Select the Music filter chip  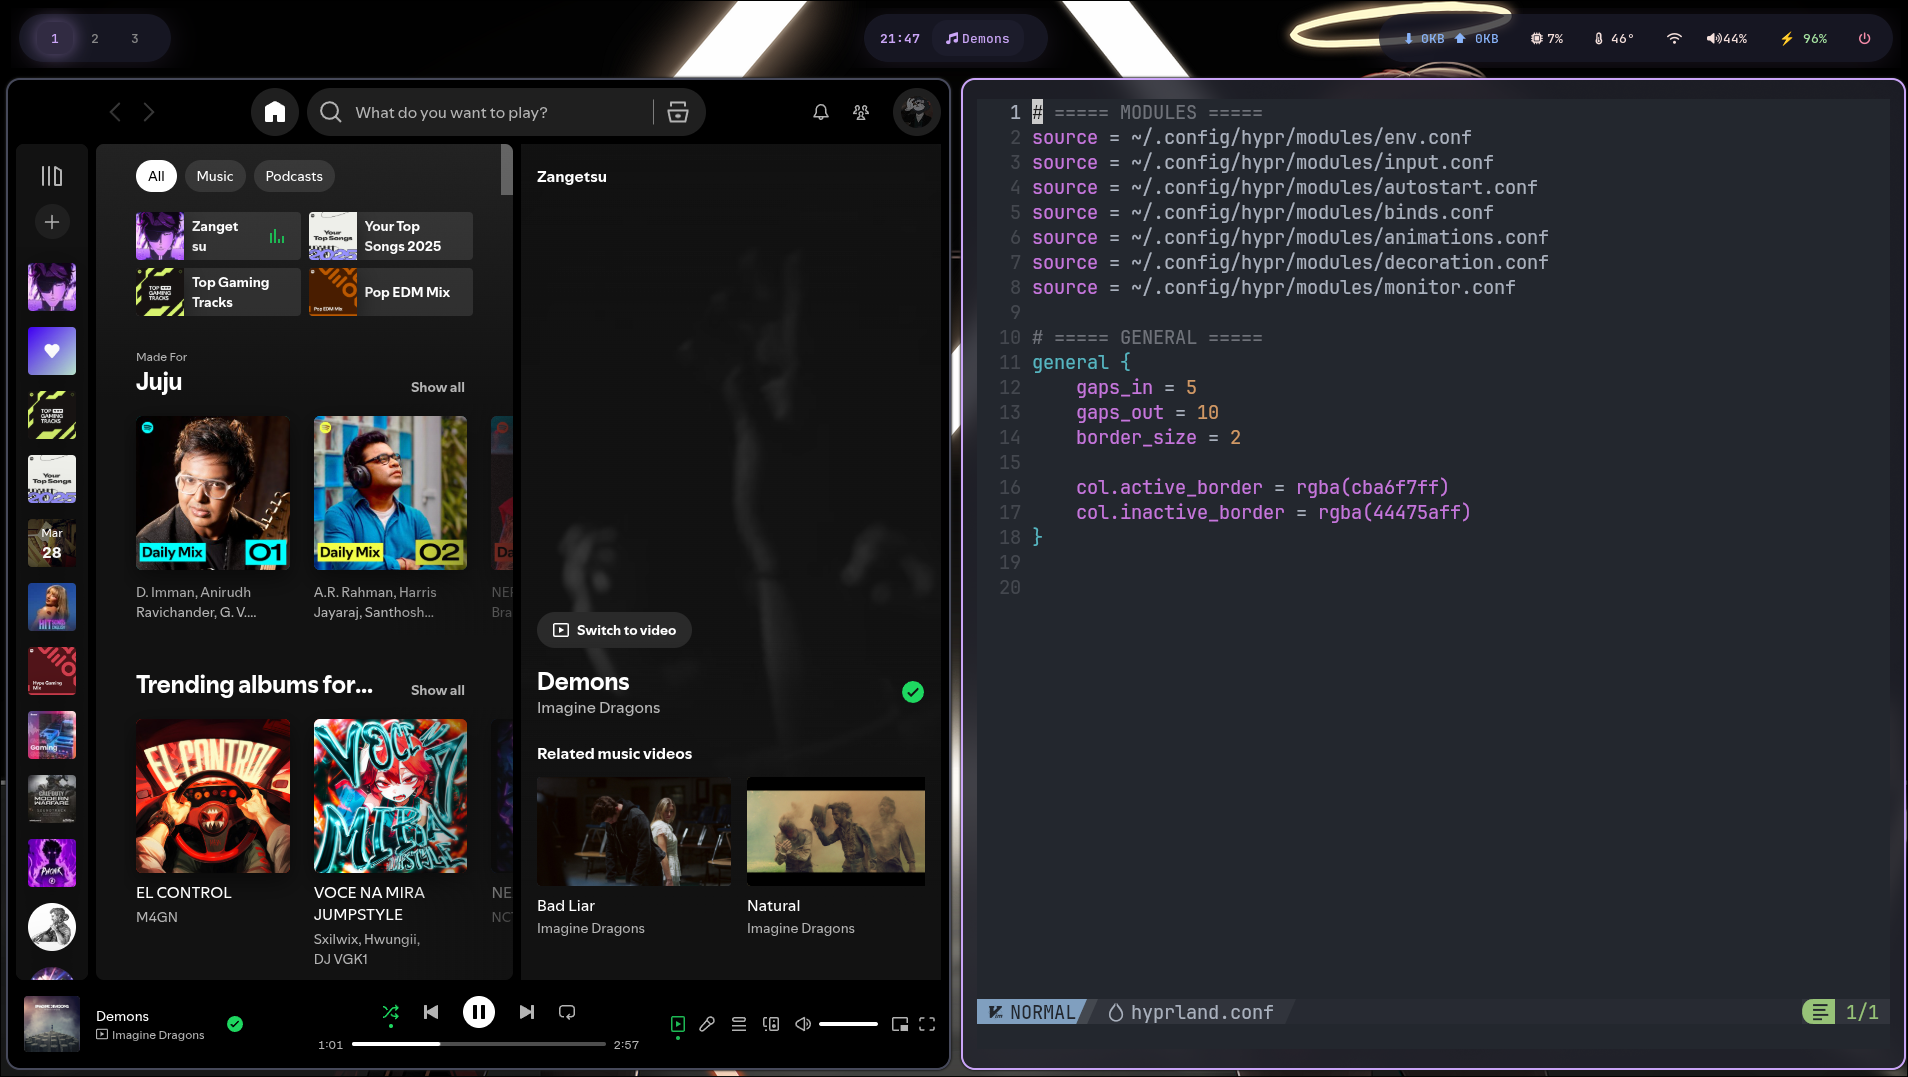click(x=214, y=176)
